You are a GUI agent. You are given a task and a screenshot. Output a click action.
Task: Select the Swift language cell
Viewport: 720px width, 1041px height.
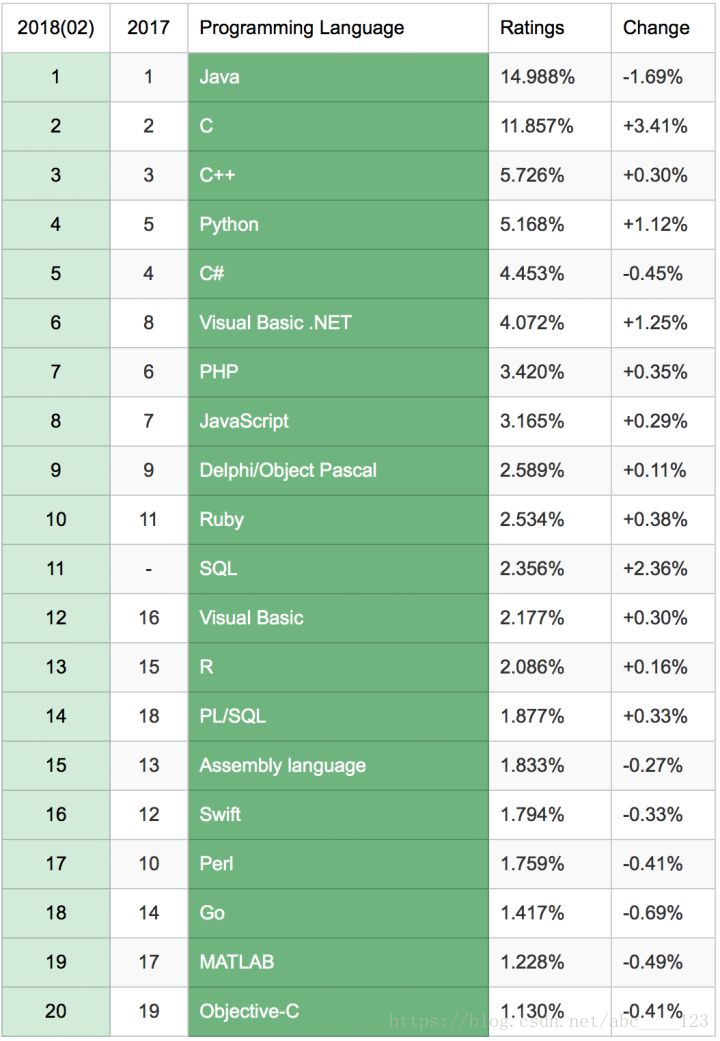(x=338, y=814)
